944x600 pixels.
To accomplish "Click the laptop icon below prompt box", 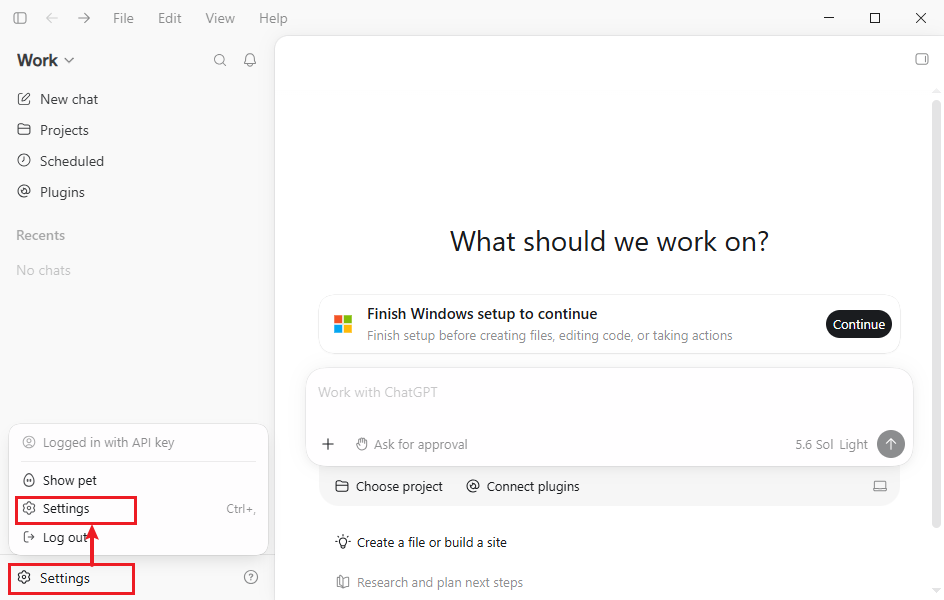I will tap(880, 486).
